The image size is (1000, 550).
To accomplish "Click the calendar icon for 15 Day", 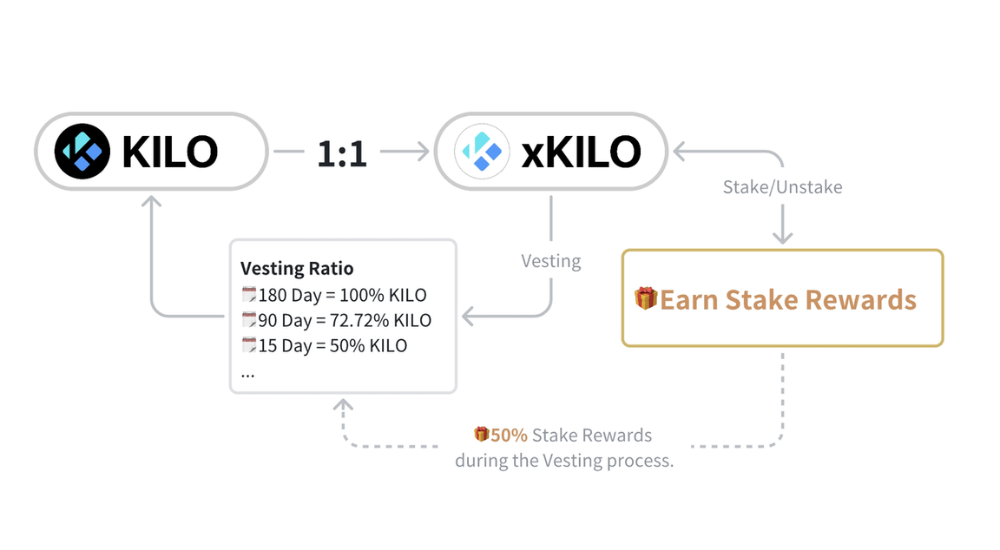I will (x=249, y=346).
